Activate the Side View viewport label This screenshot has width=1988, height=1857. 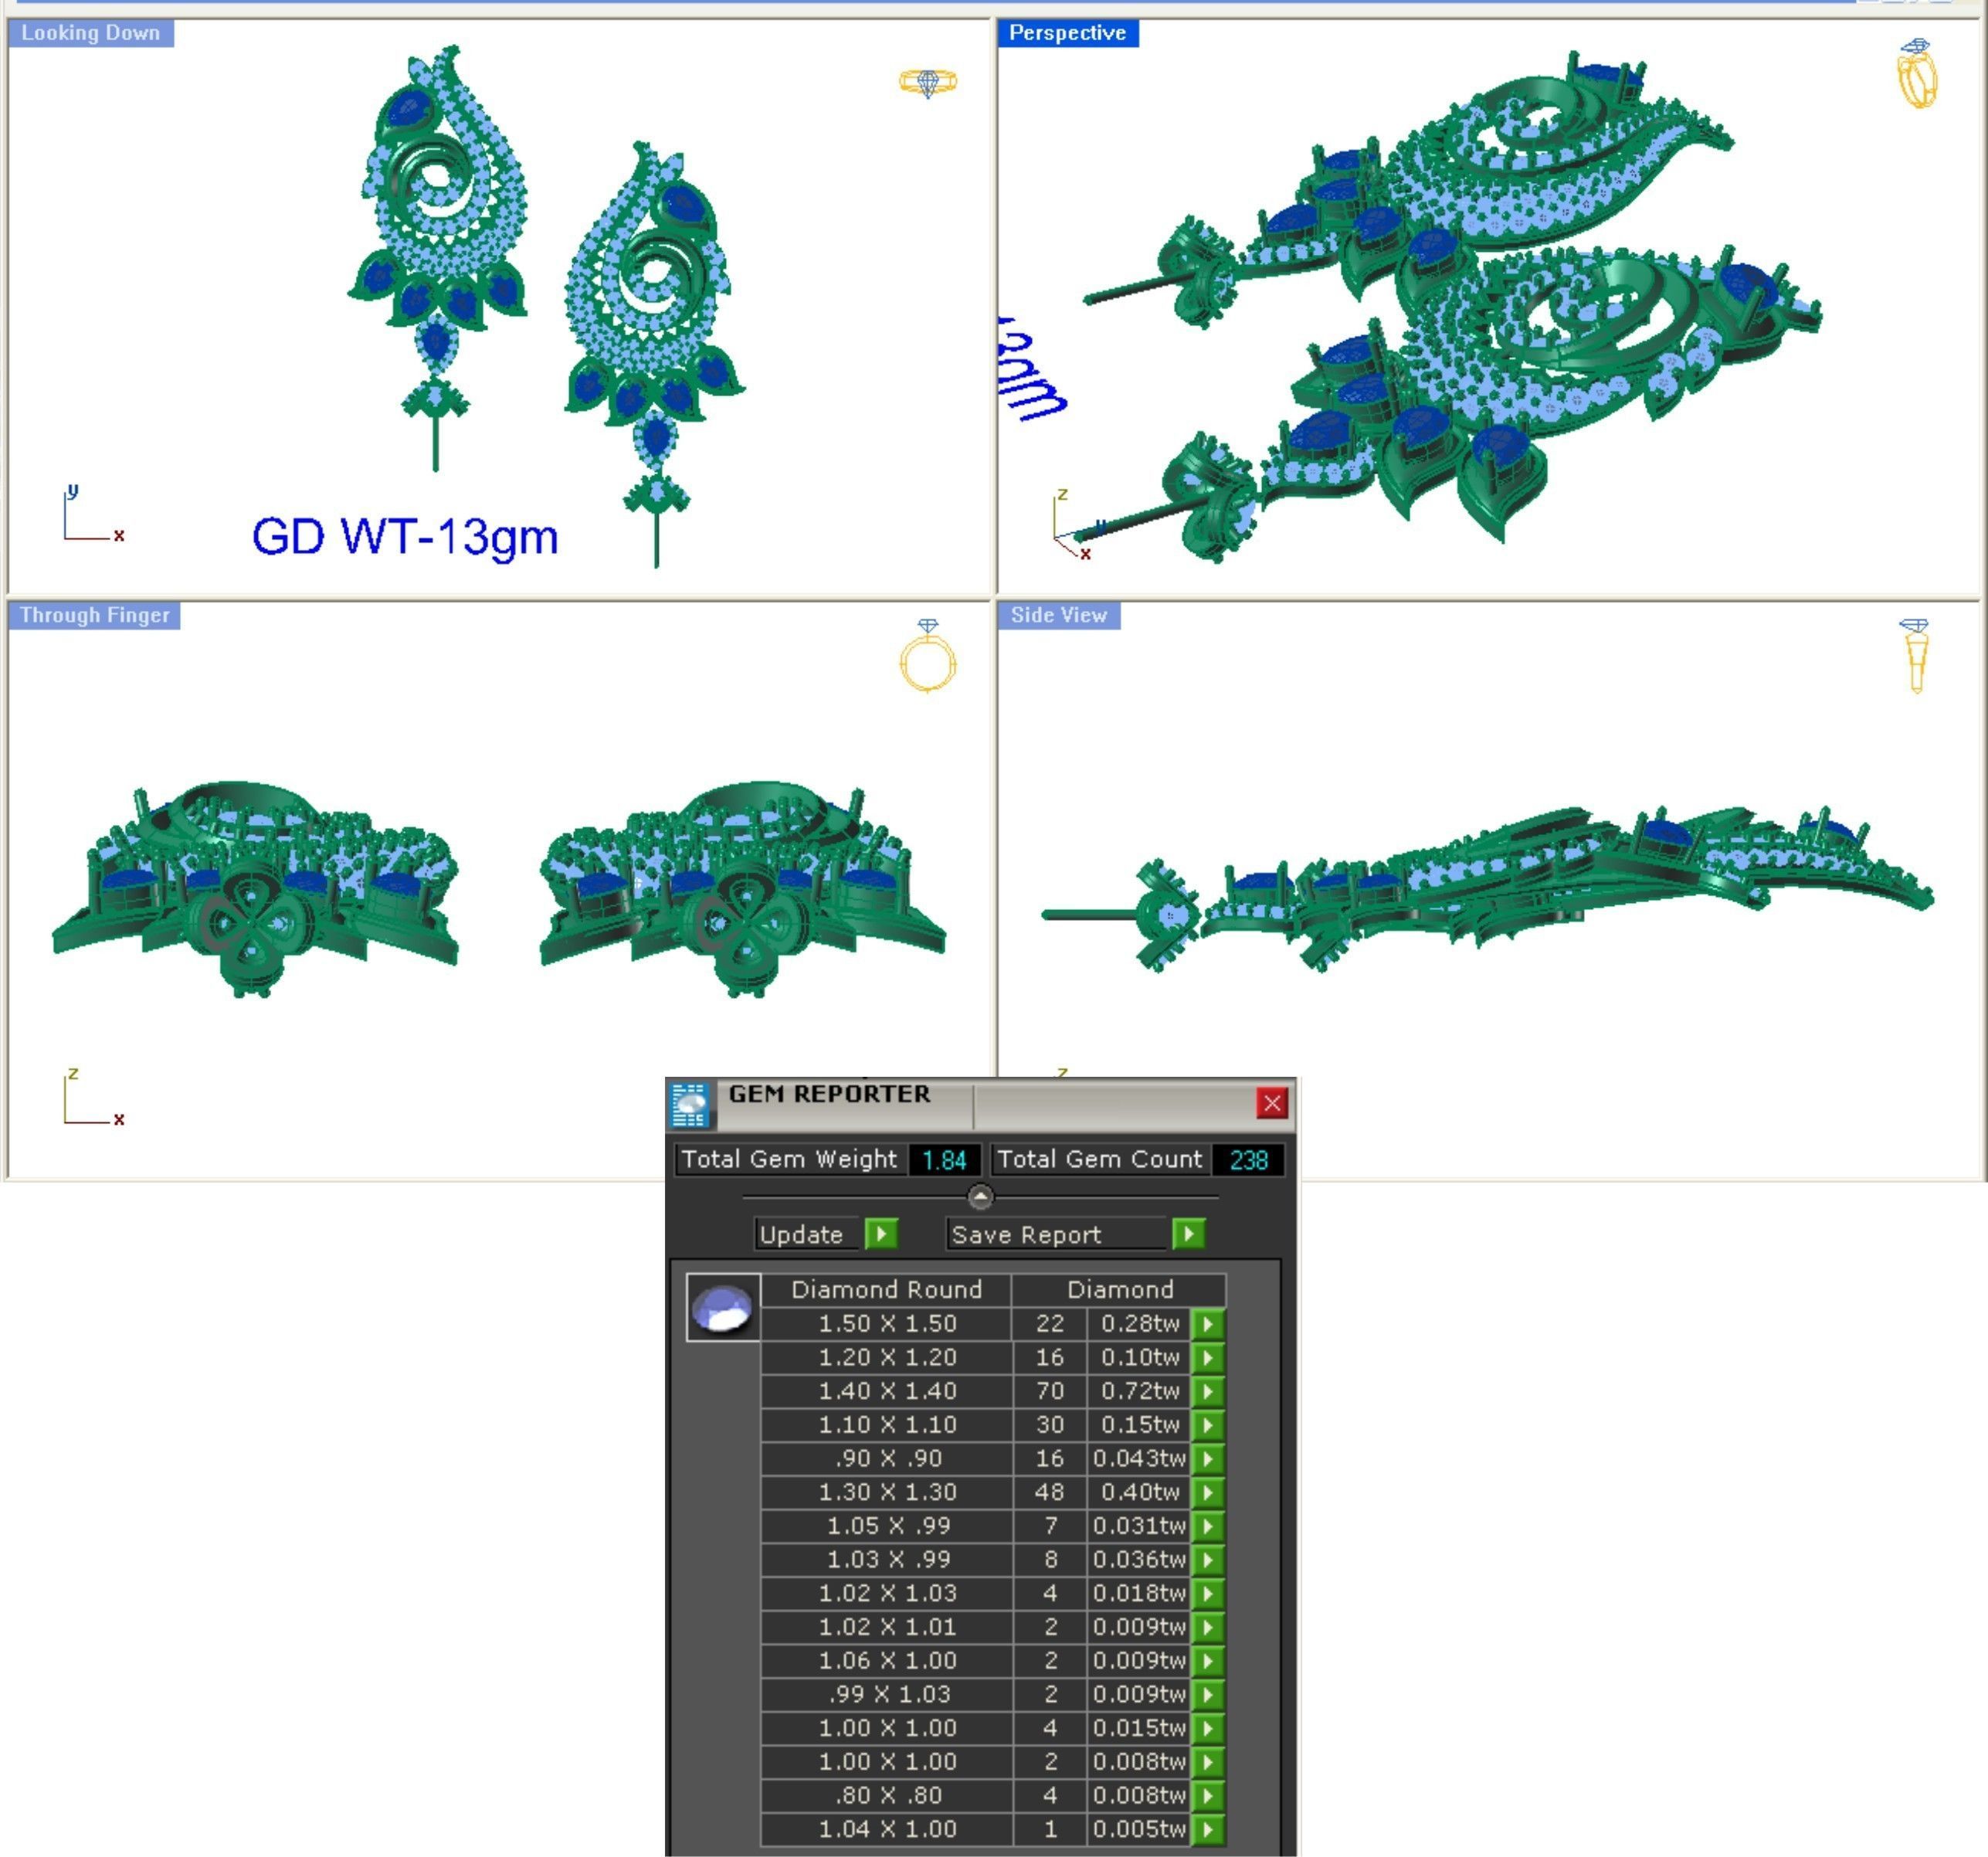1058,615
